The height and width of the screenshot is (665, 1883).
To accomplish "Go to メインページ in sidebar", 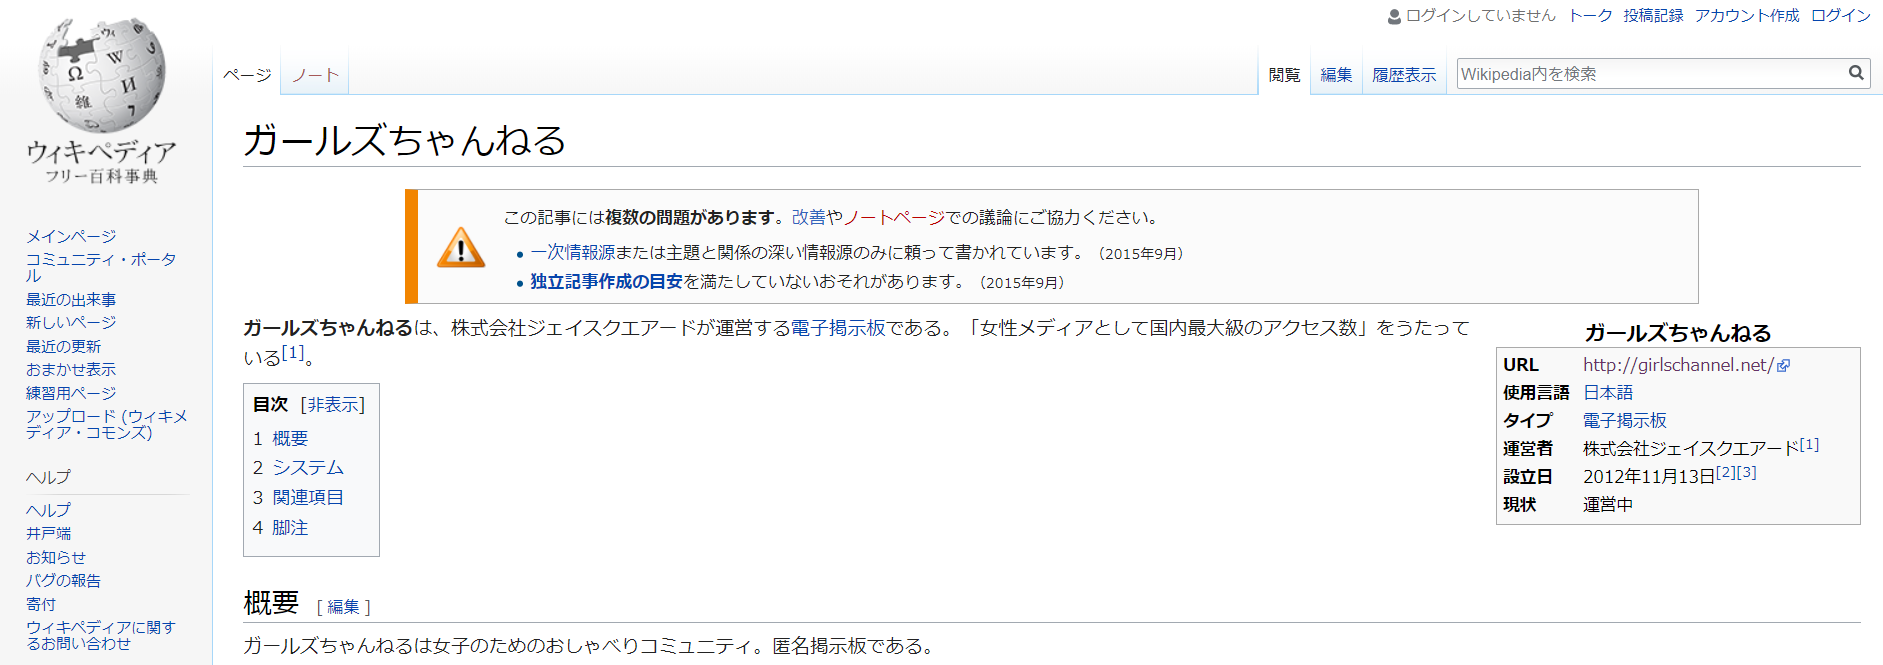I will (71, 236).
